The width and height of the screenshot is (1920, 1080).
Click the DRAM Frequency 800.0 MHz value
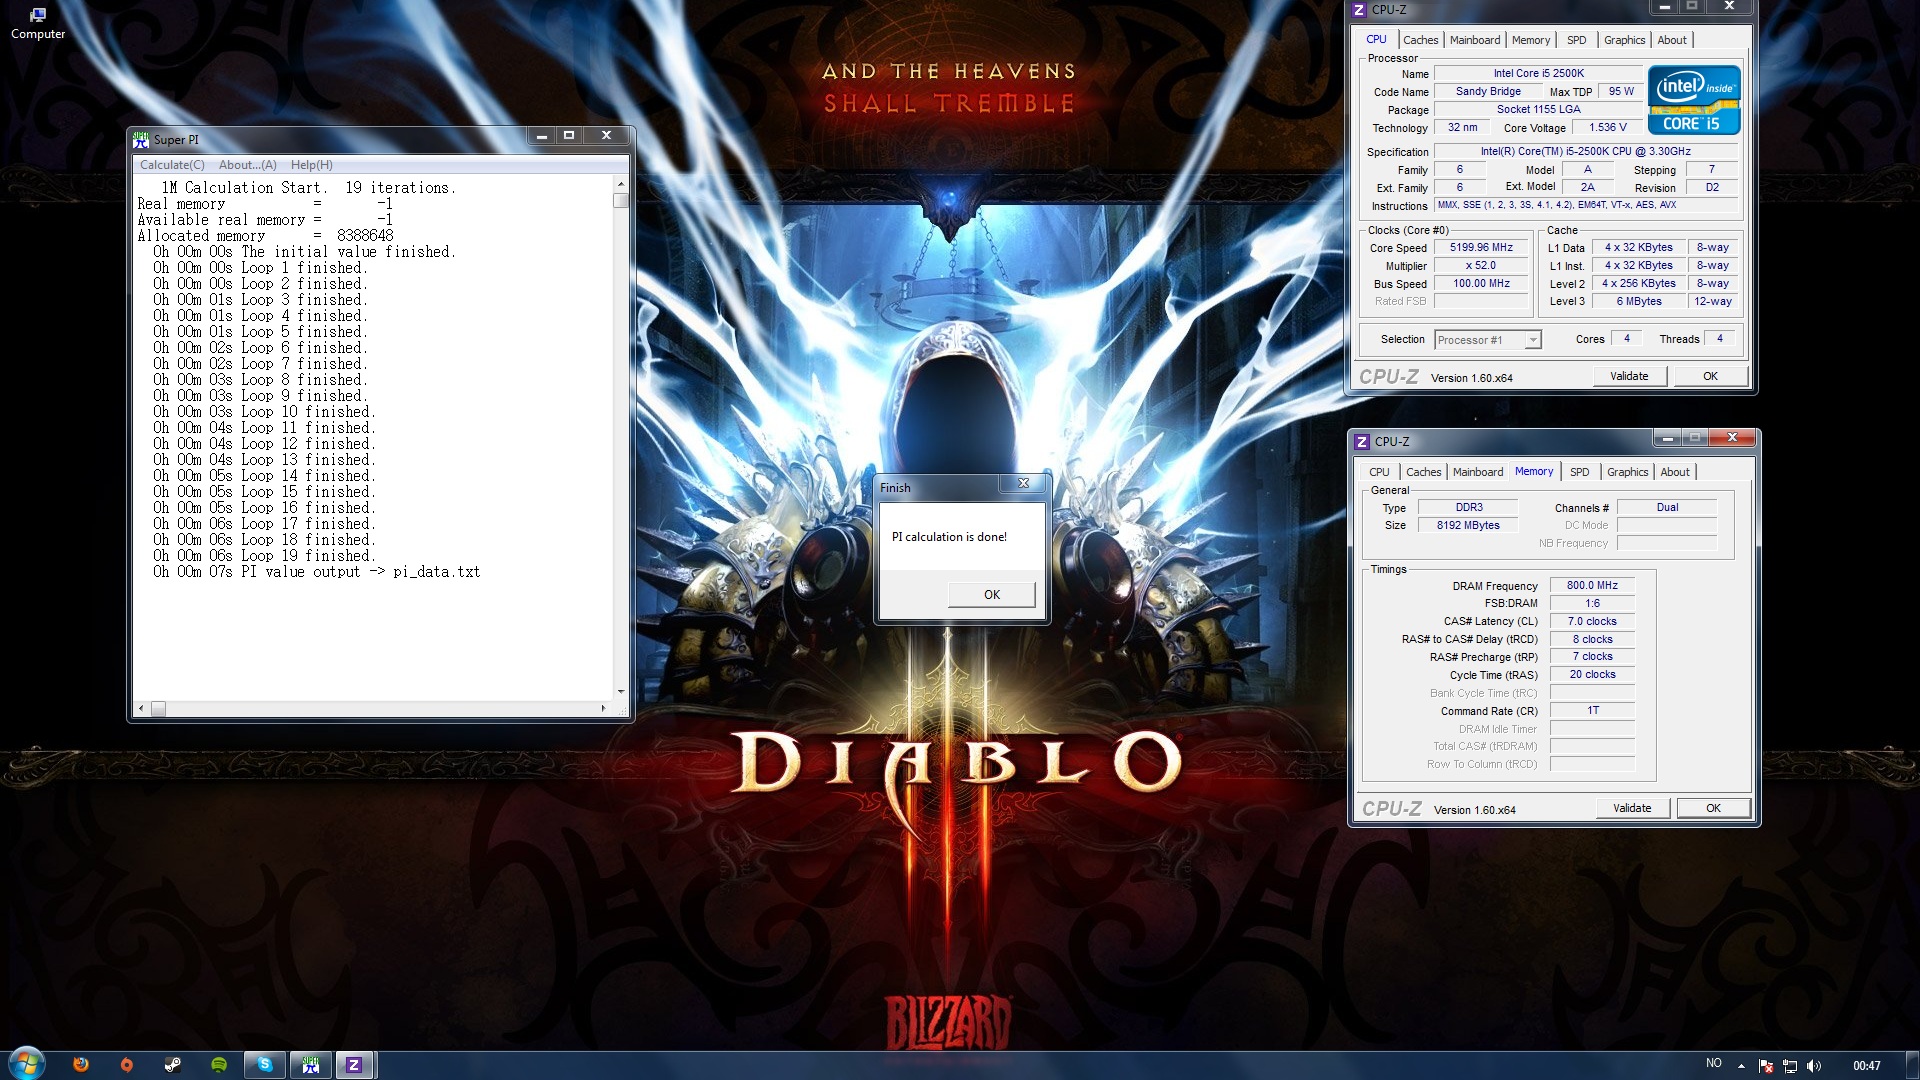point(1592,585)
